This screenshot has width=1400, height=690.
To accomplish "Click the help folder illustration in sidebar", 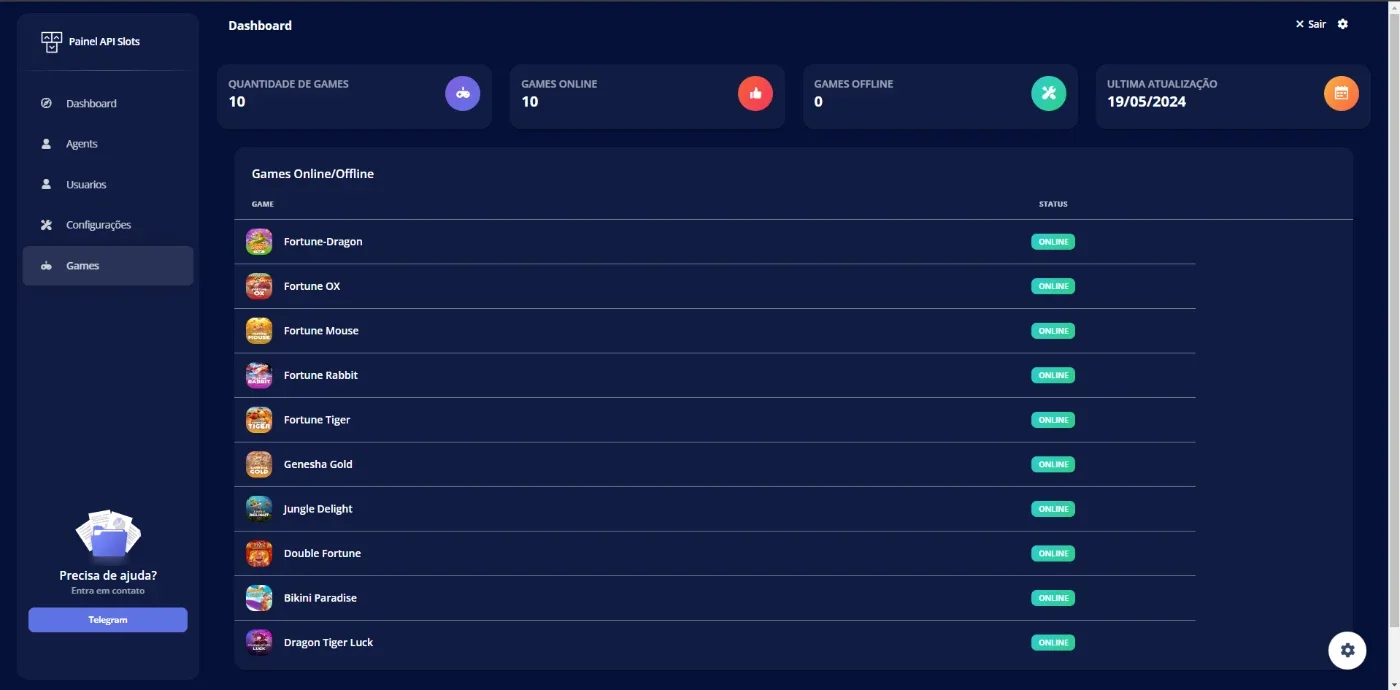I will coord(108,535).
